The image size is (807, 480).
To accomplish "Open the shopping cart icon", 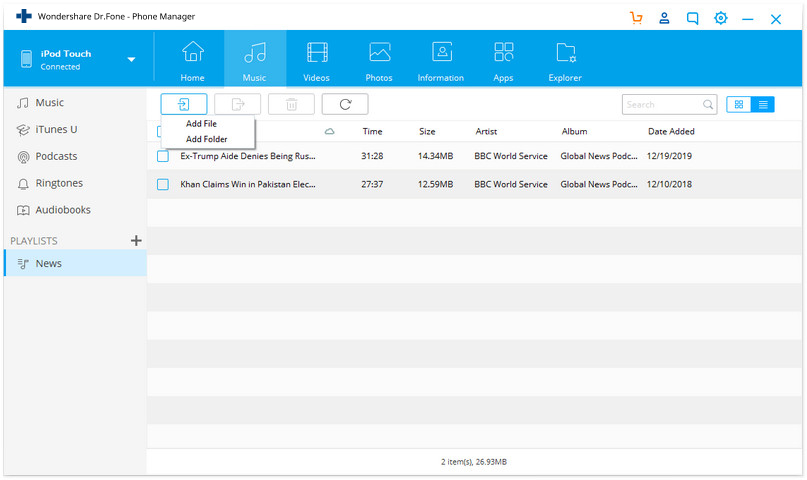I will (x=636, y=19).
